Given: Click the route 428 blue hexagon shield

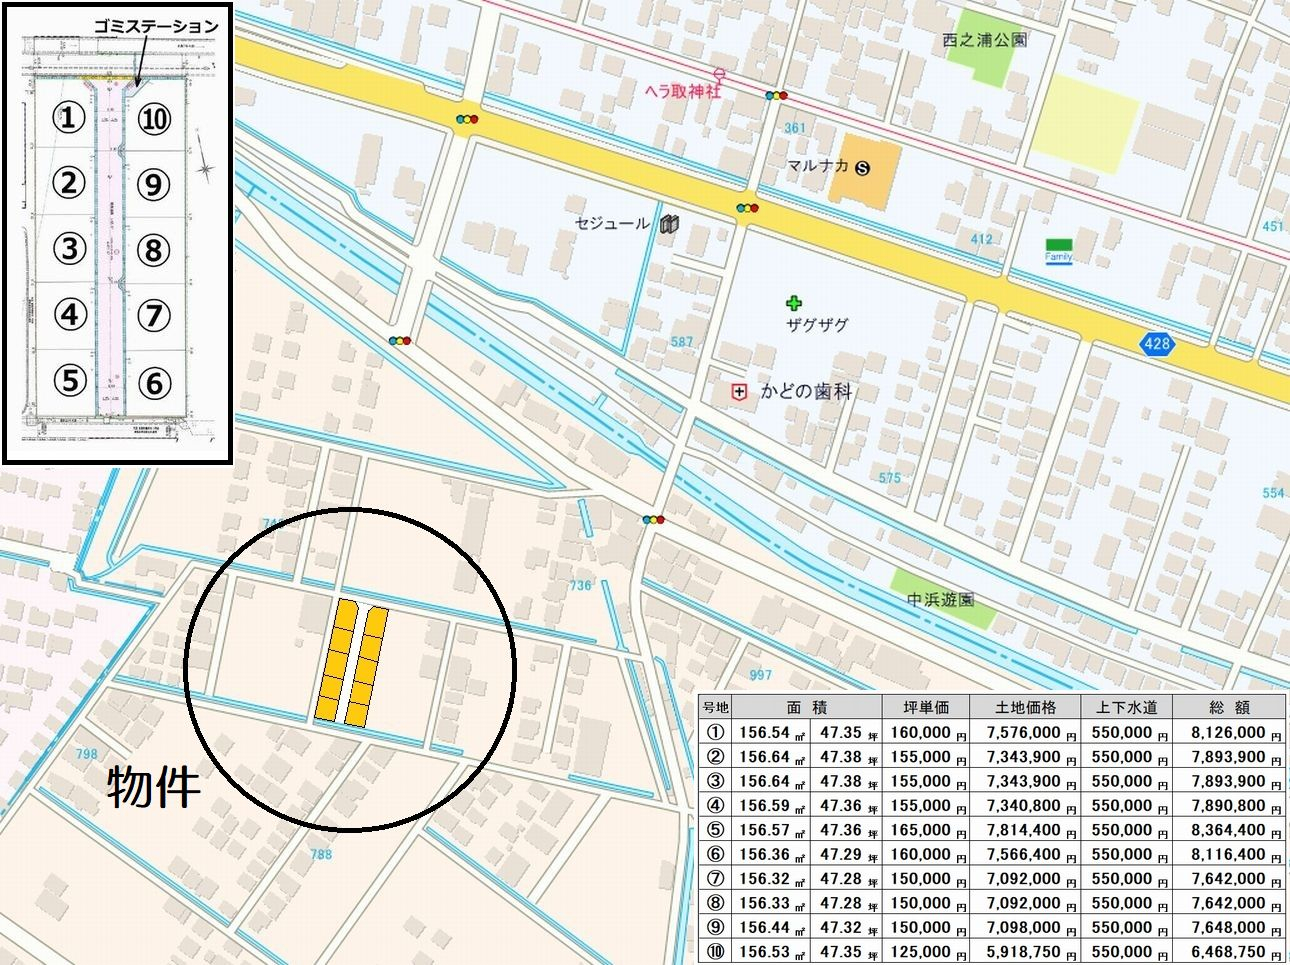Looking at the screenshot, I should [1156, 344].
